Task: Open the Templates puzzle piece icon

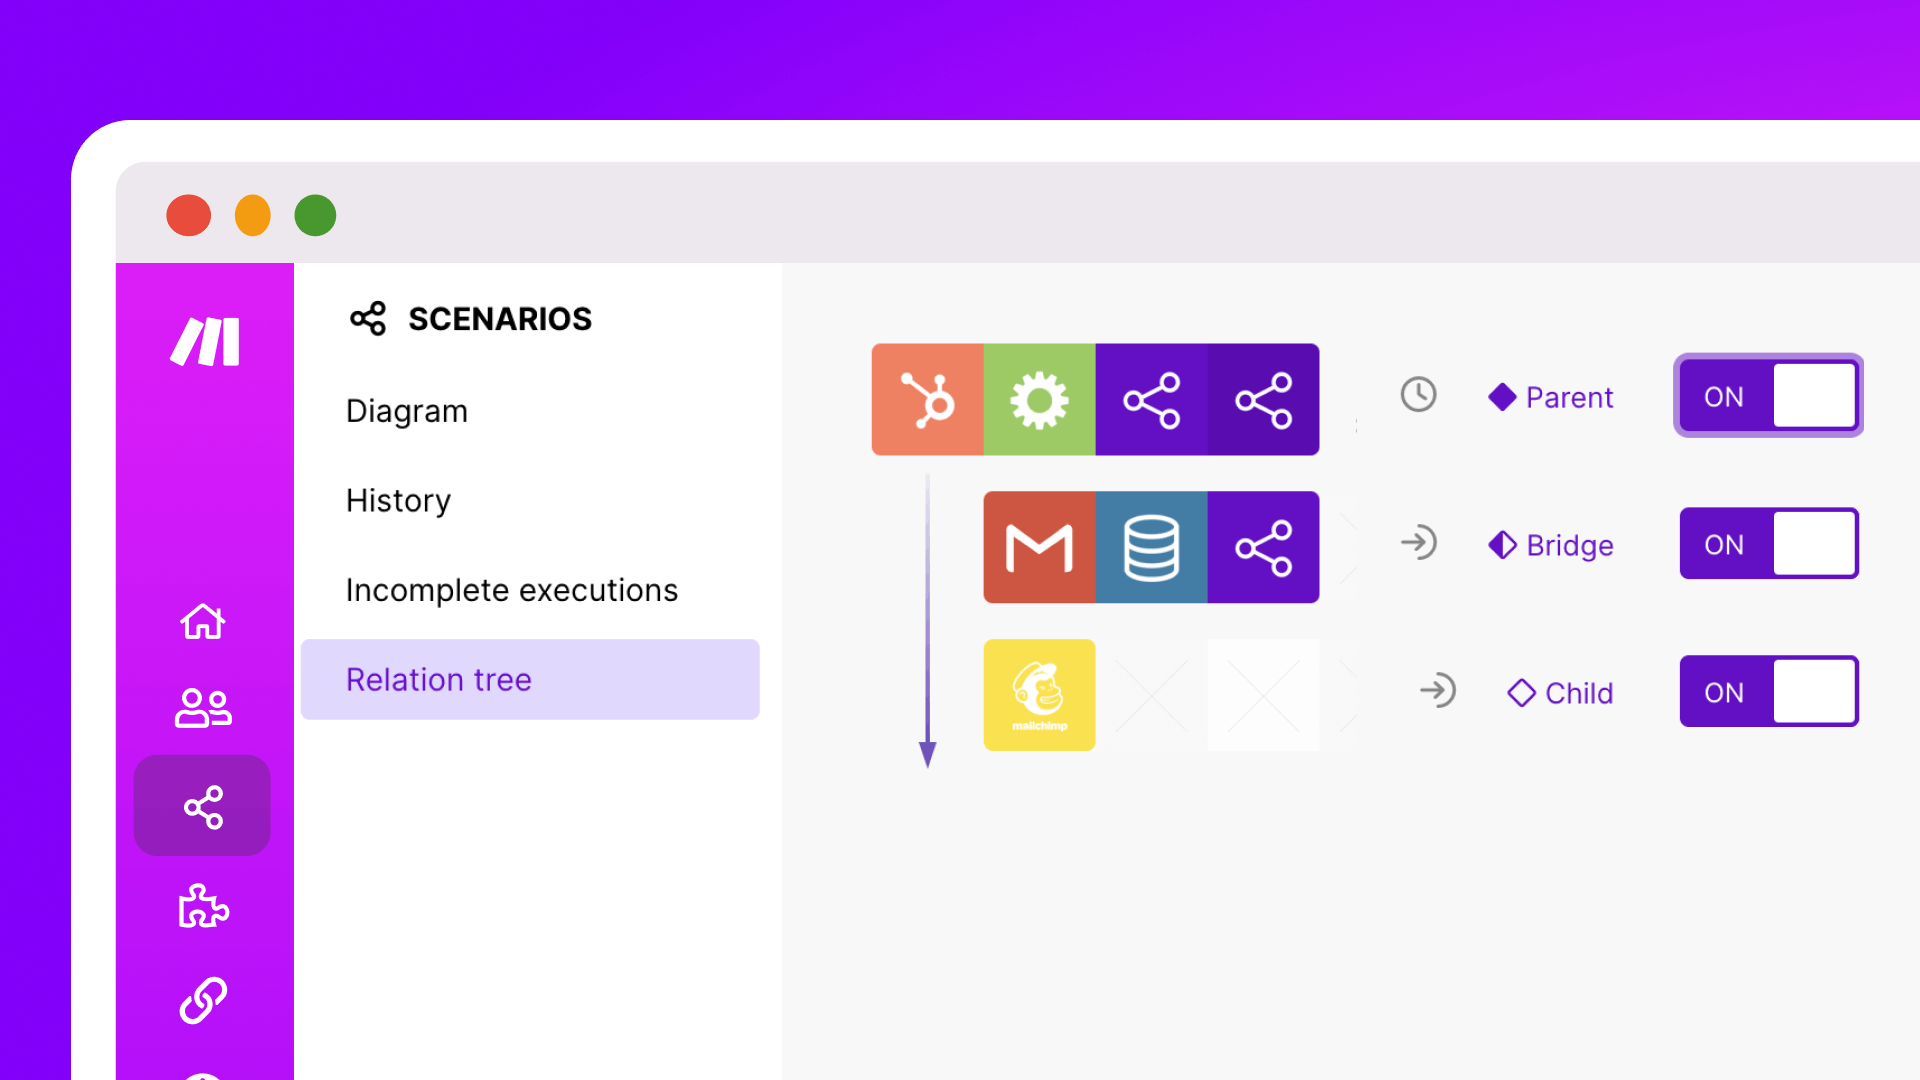Action: pos(203,906)
